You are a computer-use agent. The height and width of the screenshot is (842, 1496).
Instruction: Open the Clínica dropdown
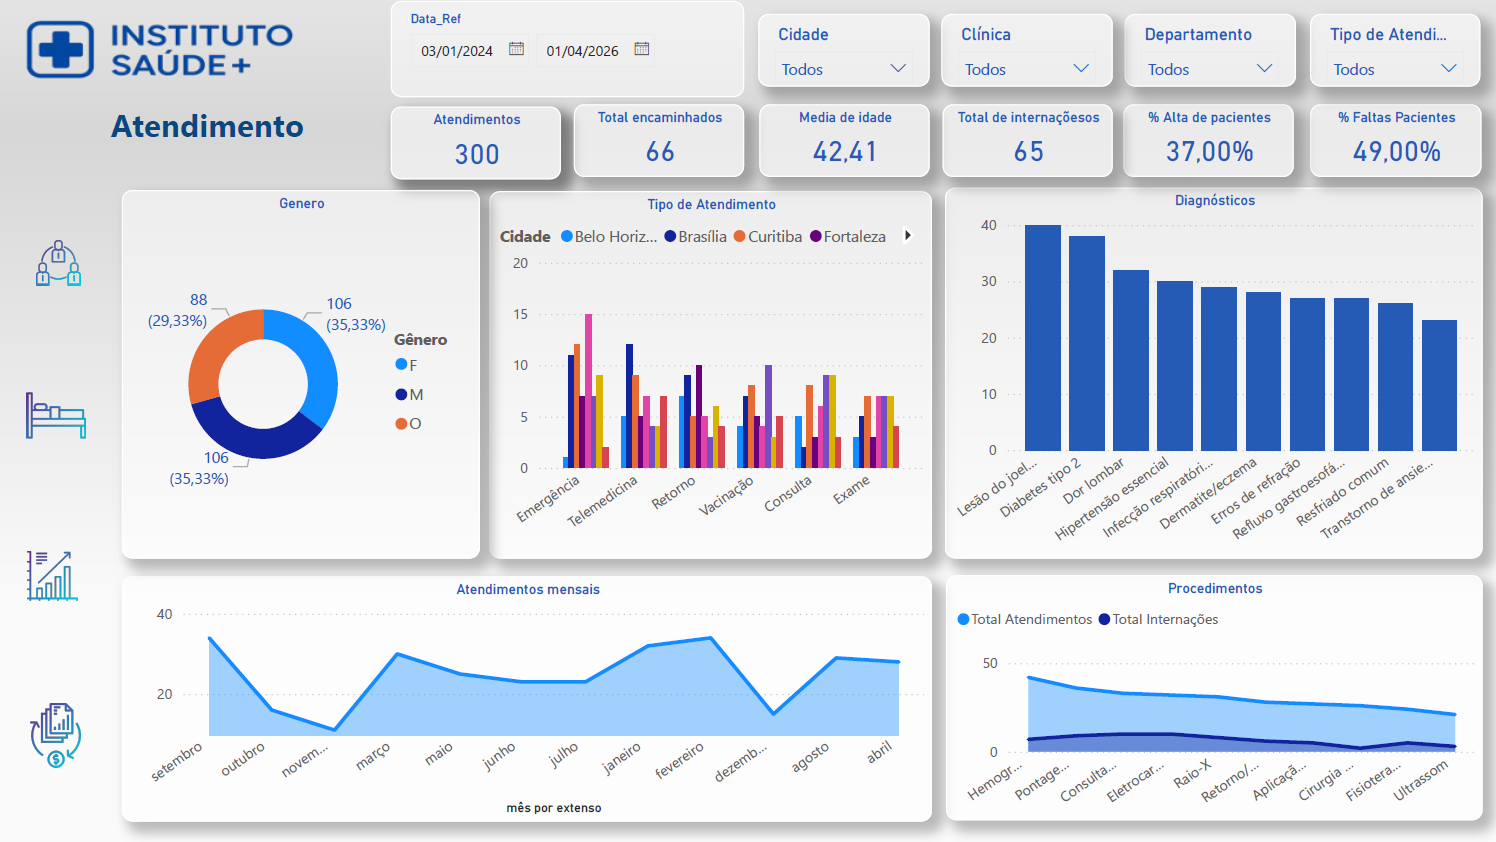tap(1081, 69)
